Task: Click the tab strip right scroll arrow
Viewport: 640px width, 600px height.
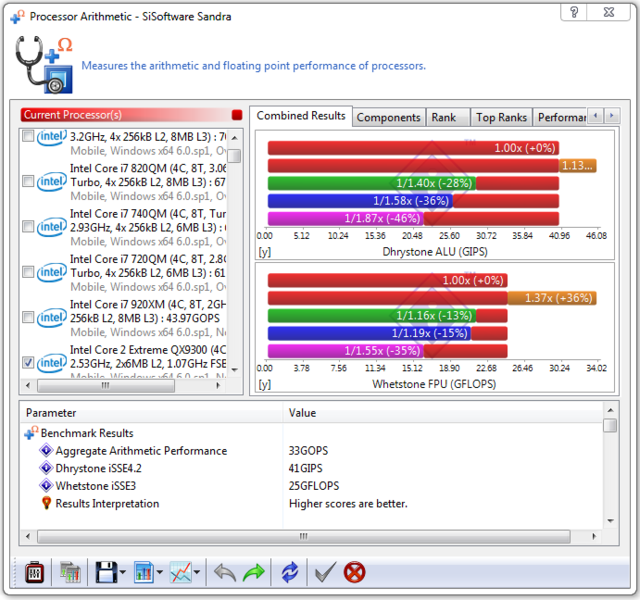Action: click(612, 116)
